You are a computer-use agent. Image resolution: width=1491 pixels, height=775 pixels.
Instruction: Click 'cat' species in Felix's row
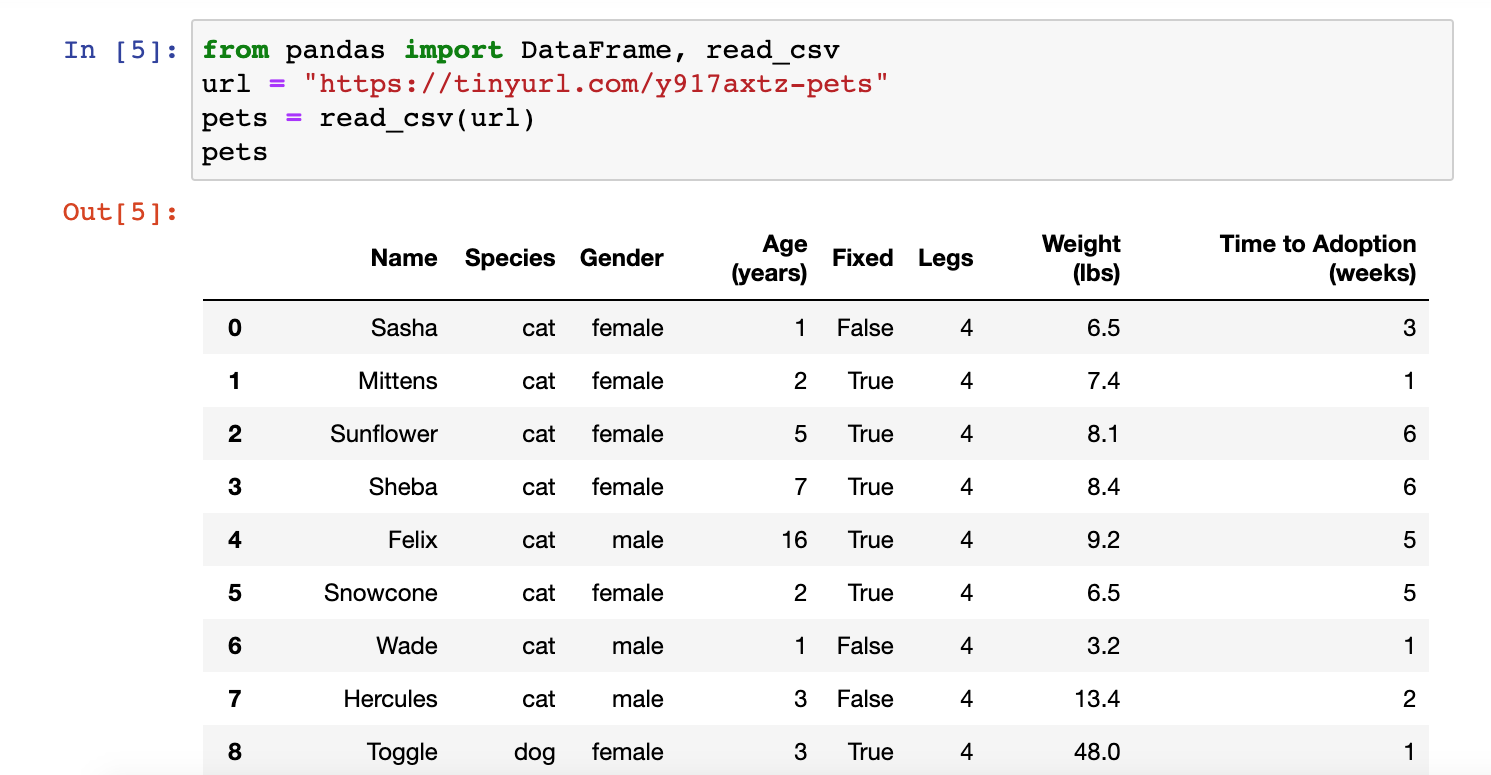(539, 540)
